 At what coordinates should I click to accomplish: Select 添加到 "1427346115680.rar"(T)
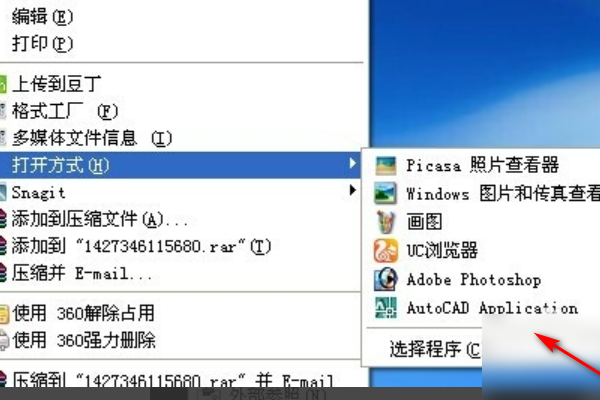pos(141,246)
